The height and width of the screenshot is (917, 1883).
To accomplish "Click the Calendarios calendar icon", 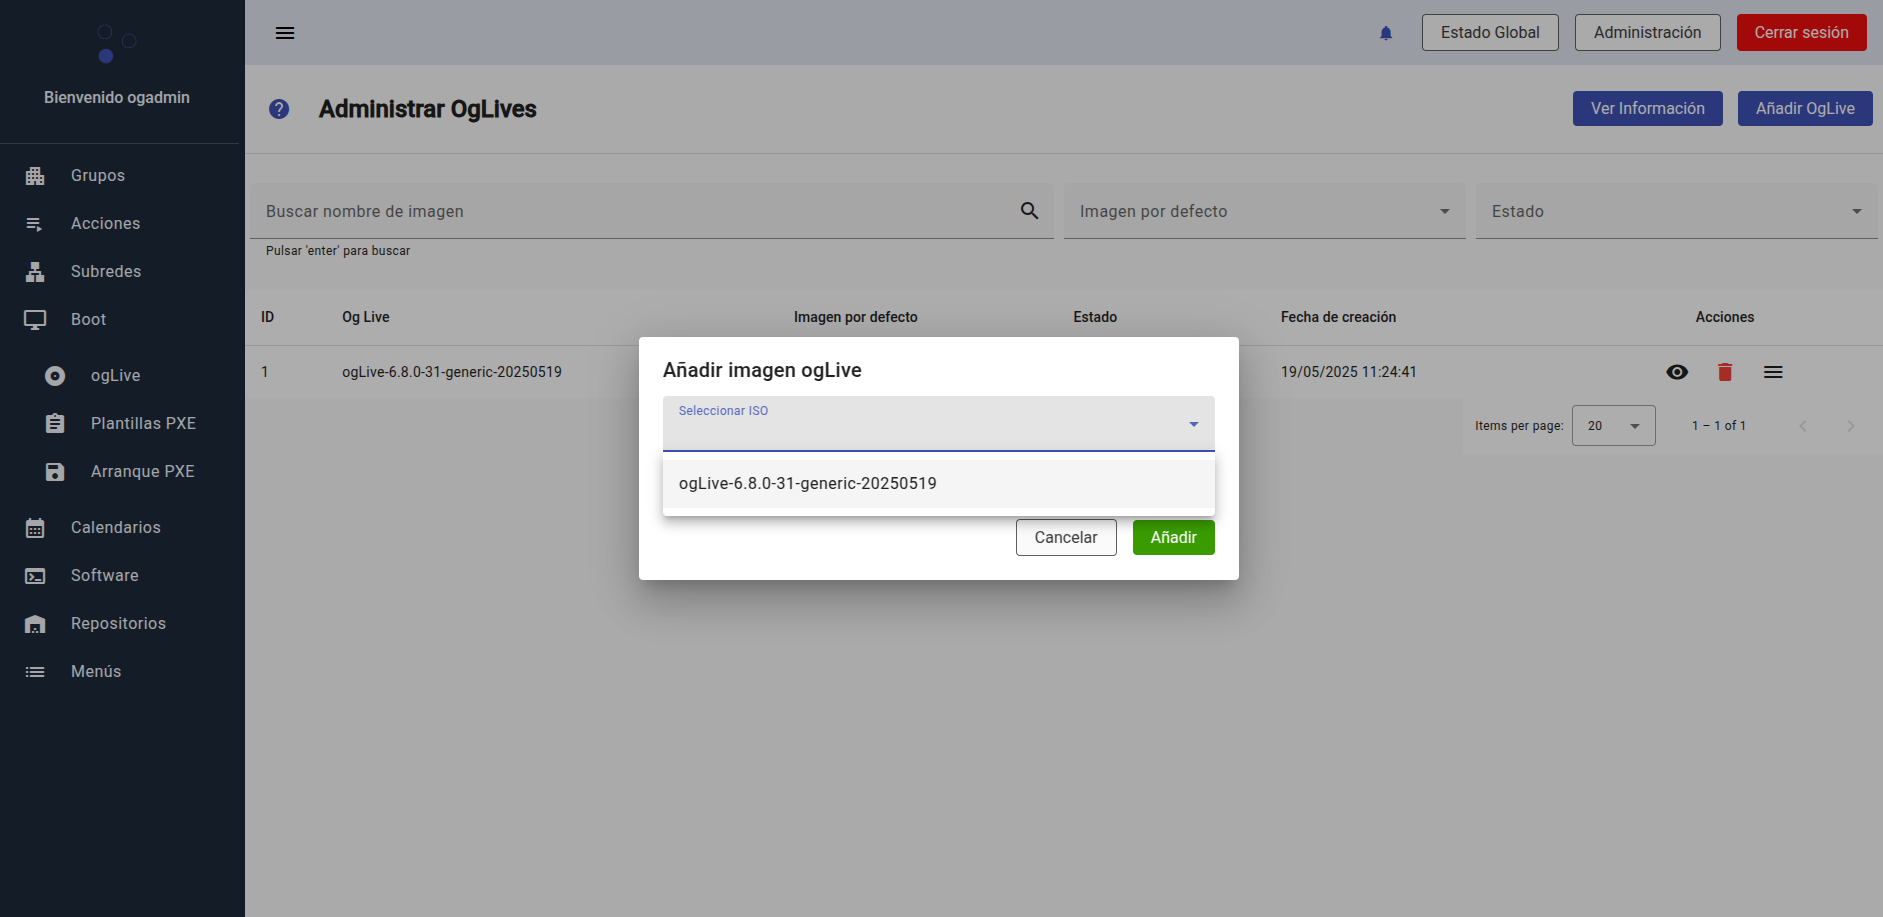I will coord(35,528).
